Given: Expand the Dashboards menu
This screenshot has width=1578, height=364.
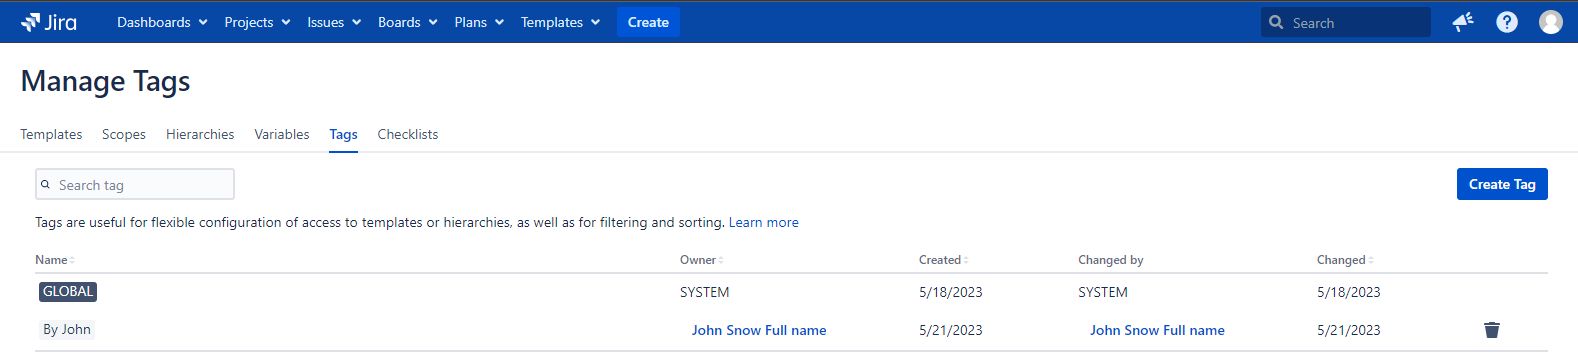Looking at the screenshot, I should [x=162, y=22].
